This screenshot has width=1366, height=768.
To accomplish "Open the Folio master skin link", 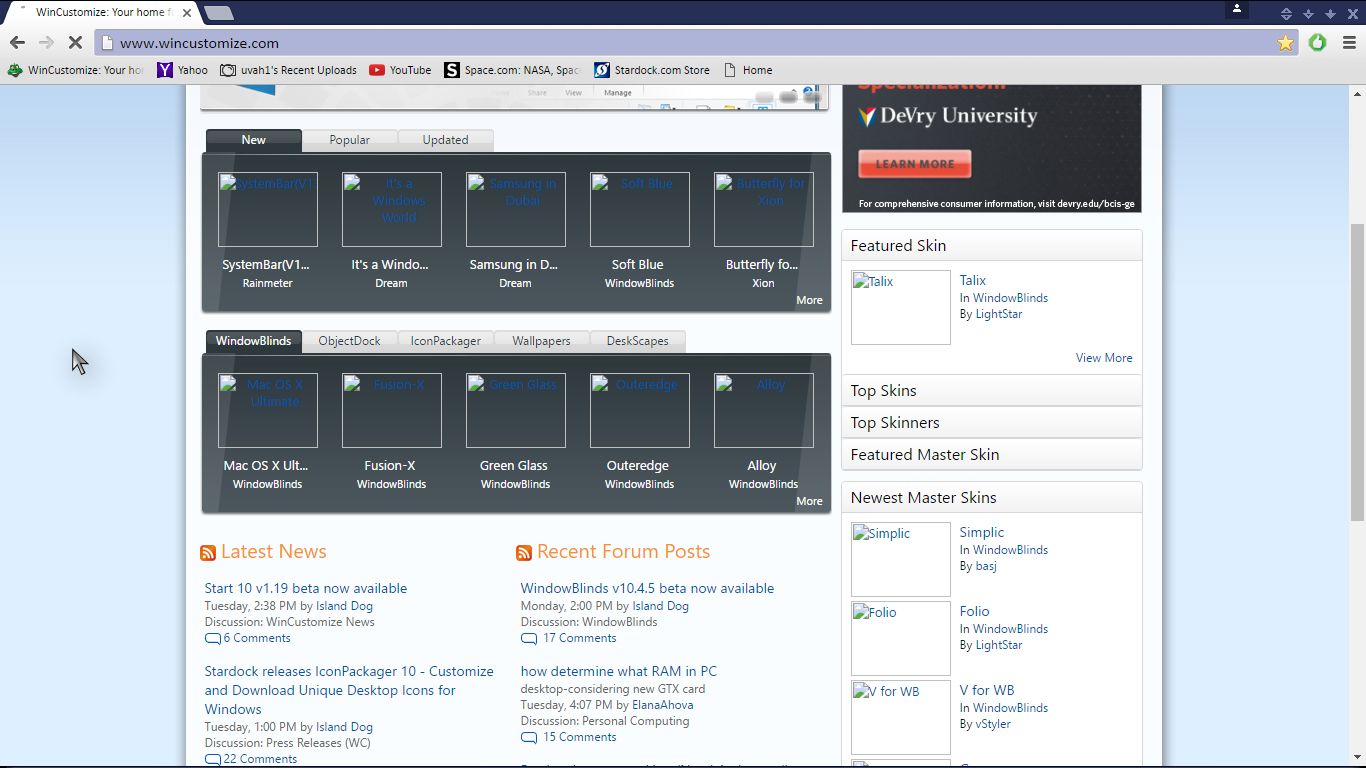I will (974, 612).
